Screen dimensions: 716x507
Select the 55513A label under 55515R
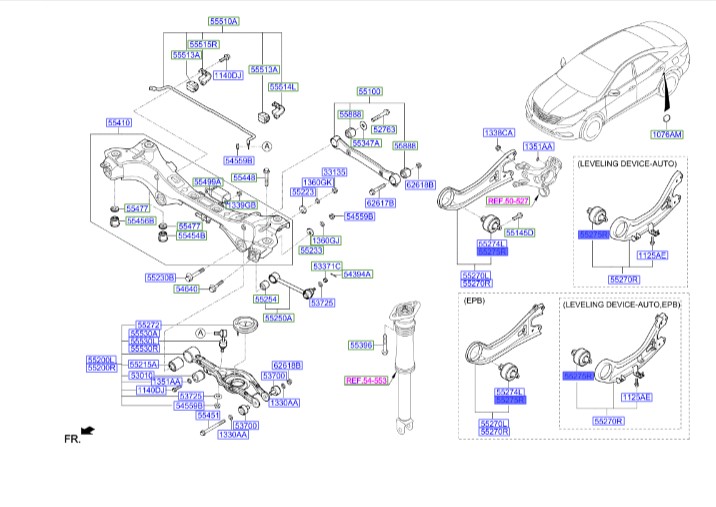(x=187, y=55)
